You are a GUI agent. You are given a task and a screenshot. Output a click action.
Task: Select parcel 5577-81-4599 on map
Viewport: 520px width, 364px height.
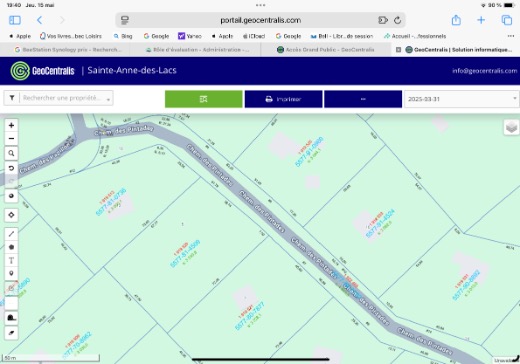click(x=185, y=253)
